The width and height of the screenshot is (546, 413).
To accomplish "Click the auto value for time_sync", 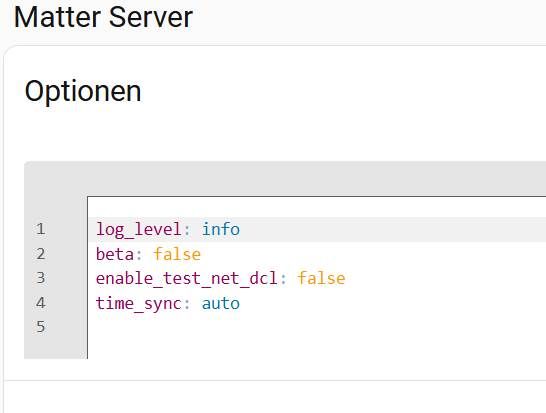I will [x=221, y=303].
